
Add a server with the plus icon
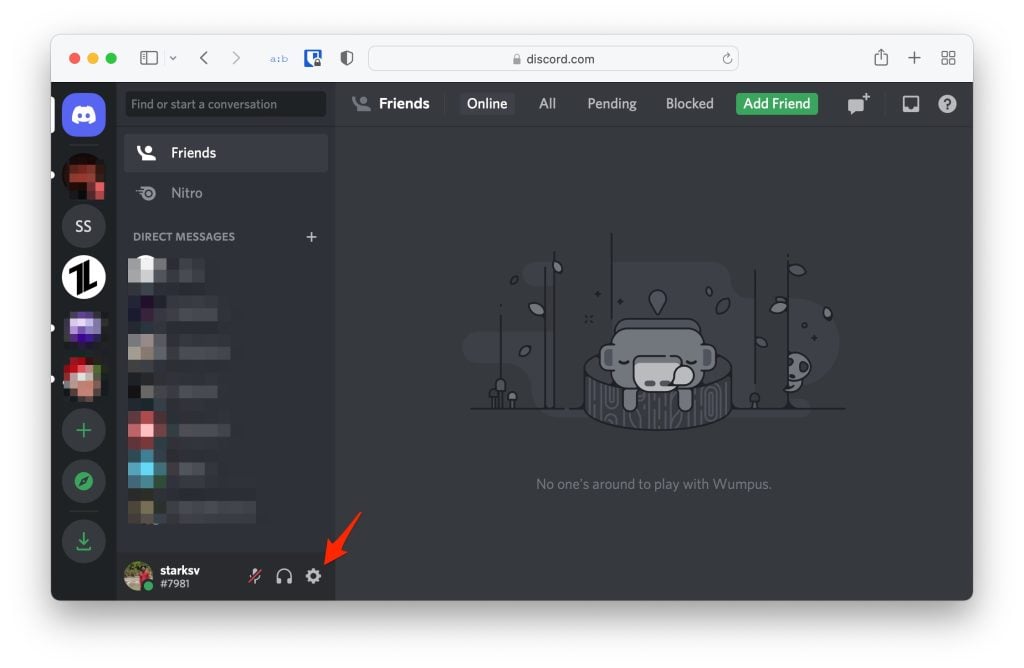(x=84, y=430)
